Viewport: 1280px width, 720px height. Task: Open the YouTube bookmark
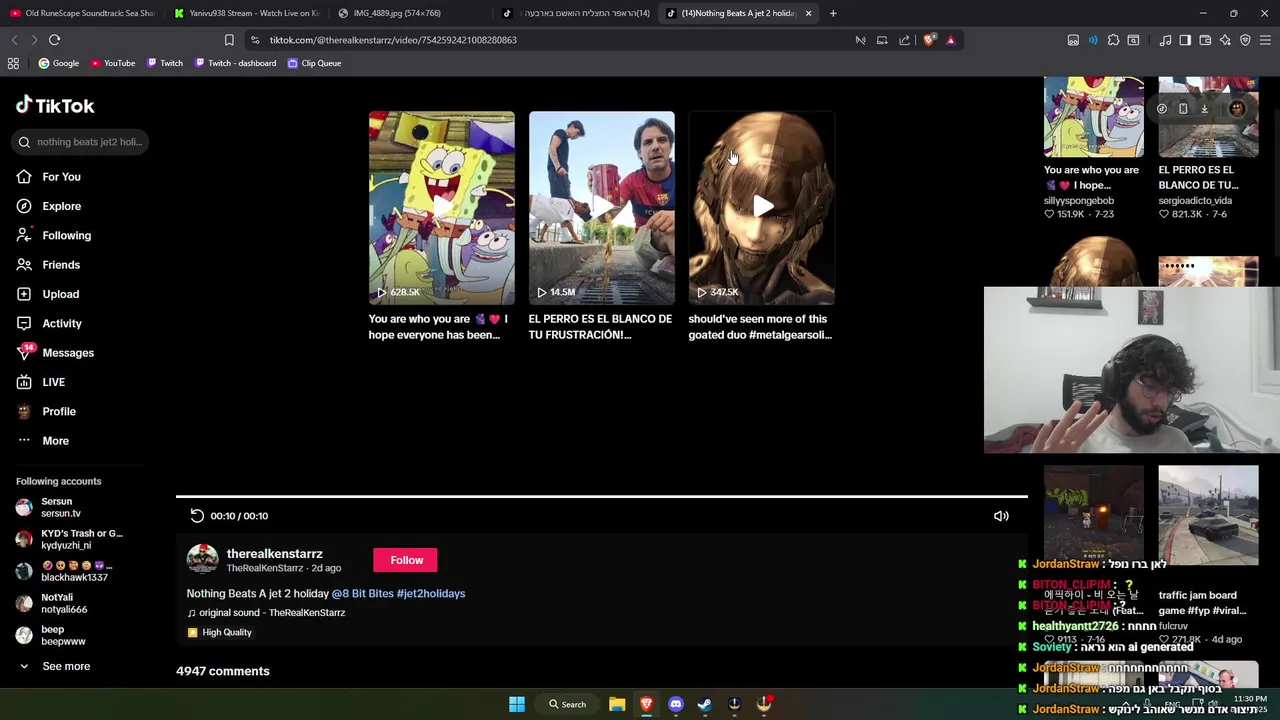point(112,63)
